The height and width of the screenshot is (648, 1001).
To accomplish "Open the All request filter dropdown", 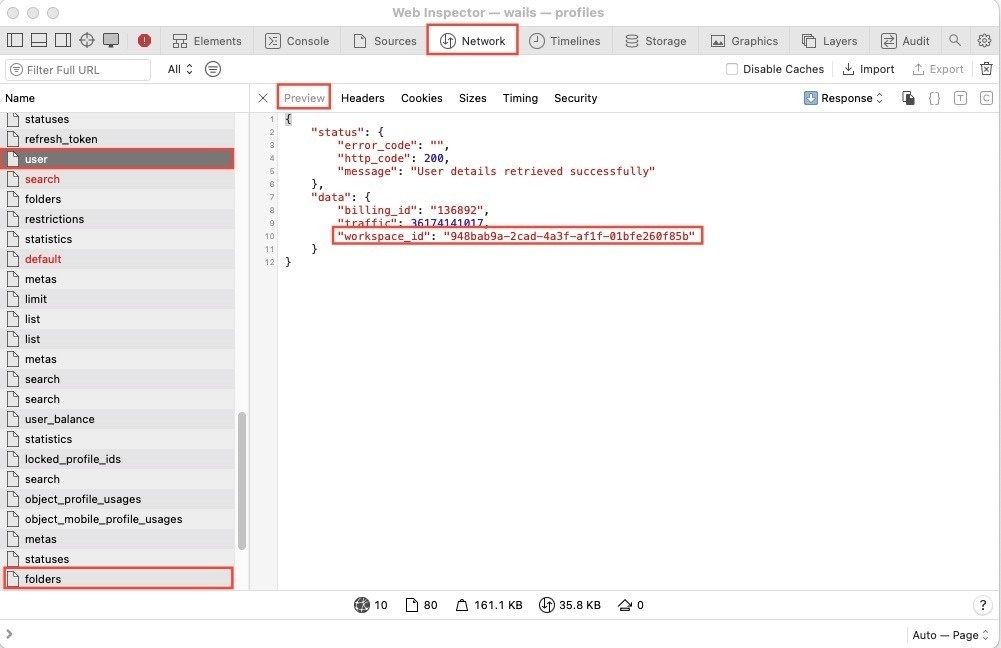I will [177, 69].
